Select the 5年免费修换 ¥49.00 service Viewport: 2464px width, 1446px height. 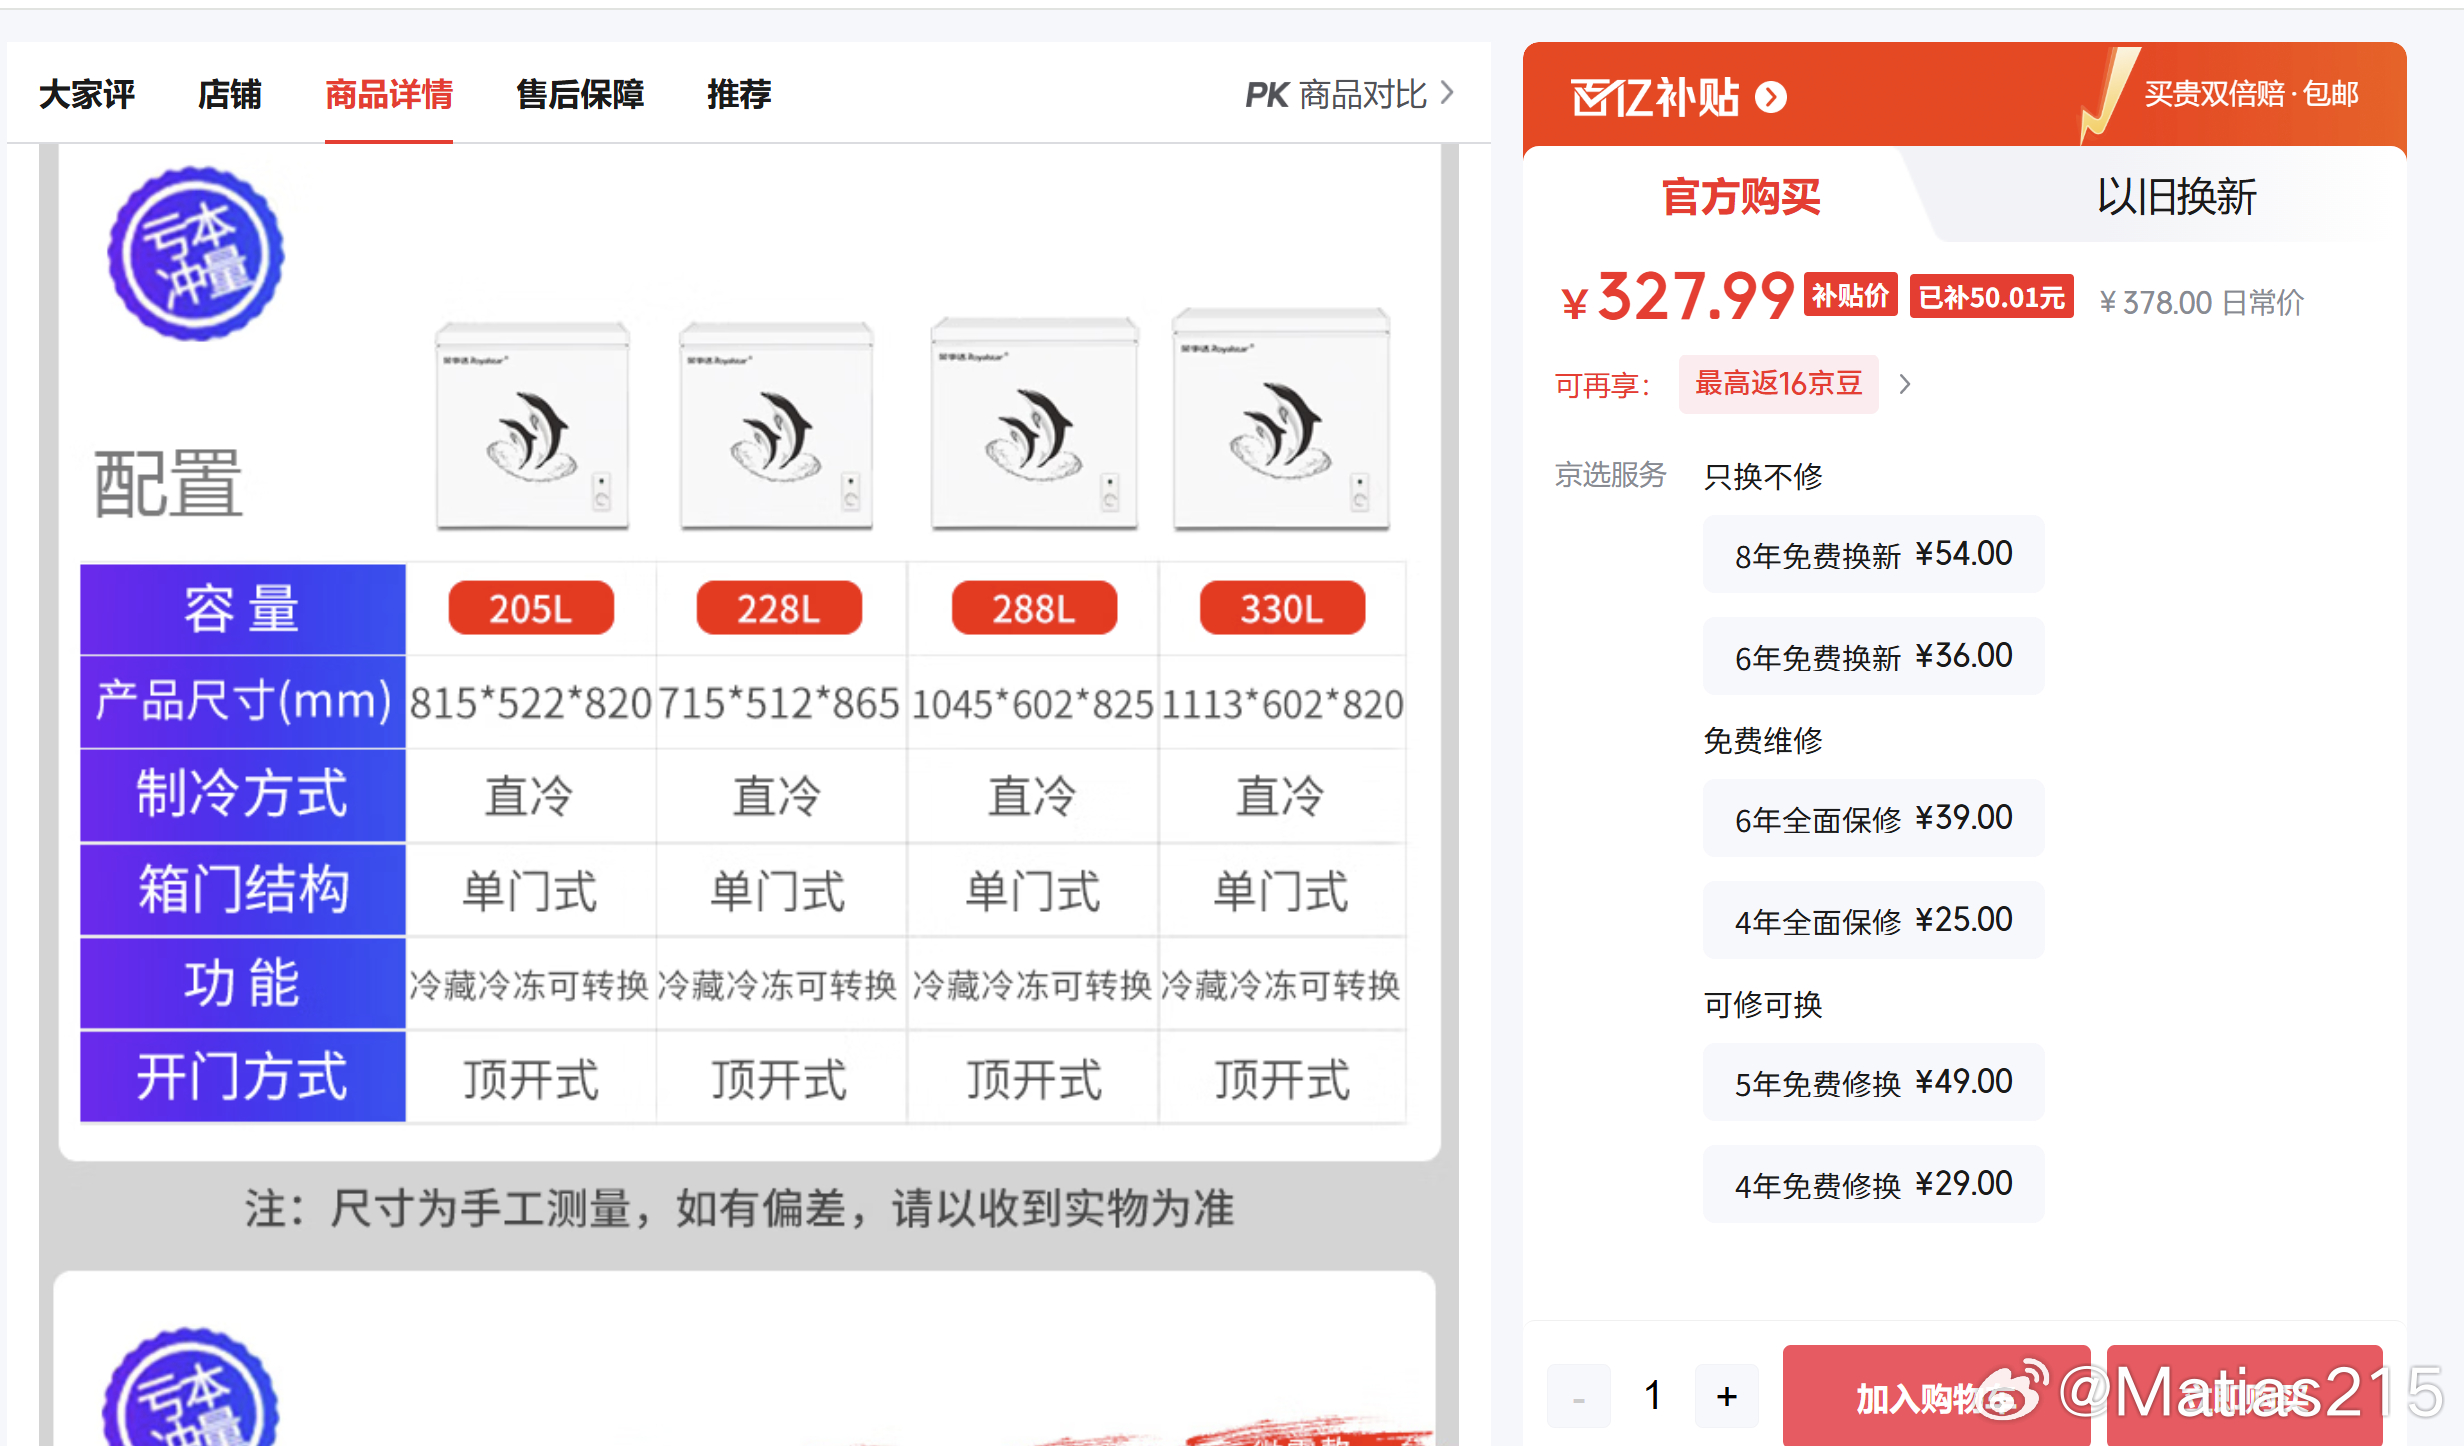coord(1872,1081)
